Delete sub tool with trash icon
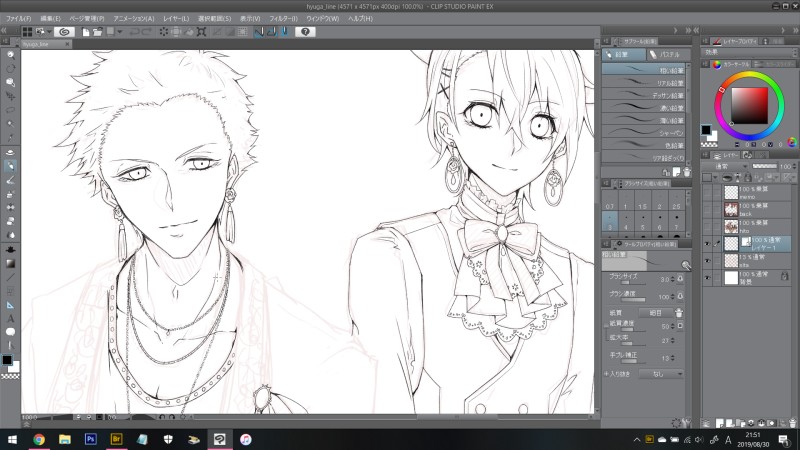The image size is (800, 450). click(x=687, y=172)
